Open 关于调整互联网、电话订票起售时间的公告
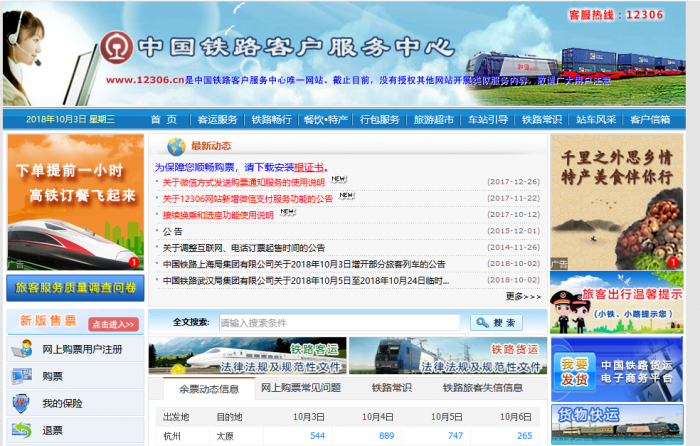 [x=244, y=248]
